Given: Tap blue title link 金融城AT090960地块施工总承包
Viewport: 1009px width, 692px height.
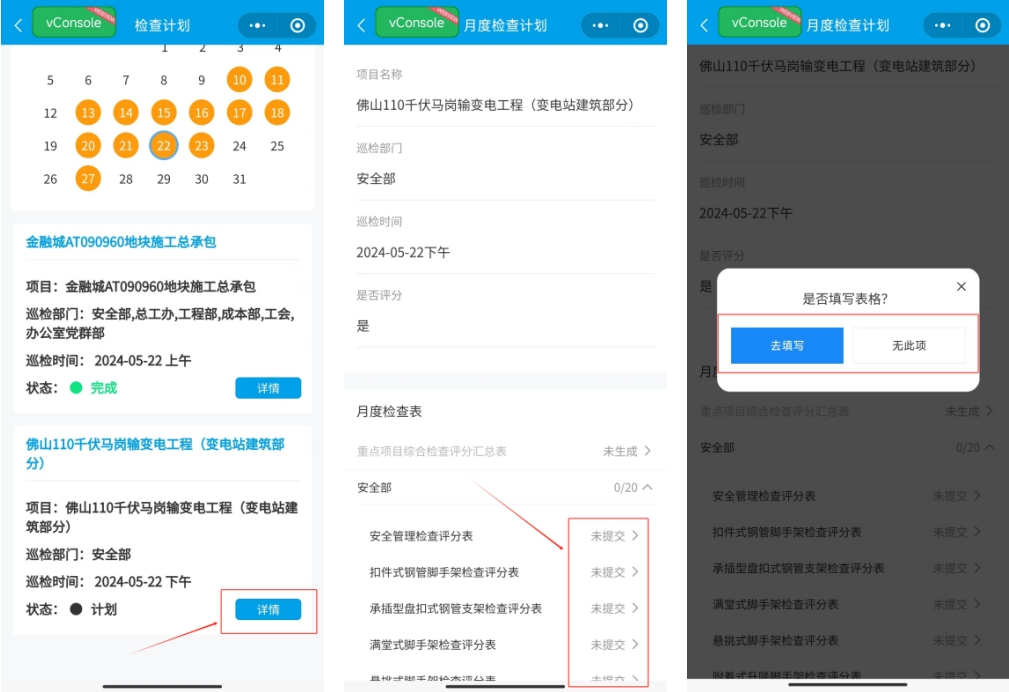Looking at the screenshot, I should [x=121, y=242].
